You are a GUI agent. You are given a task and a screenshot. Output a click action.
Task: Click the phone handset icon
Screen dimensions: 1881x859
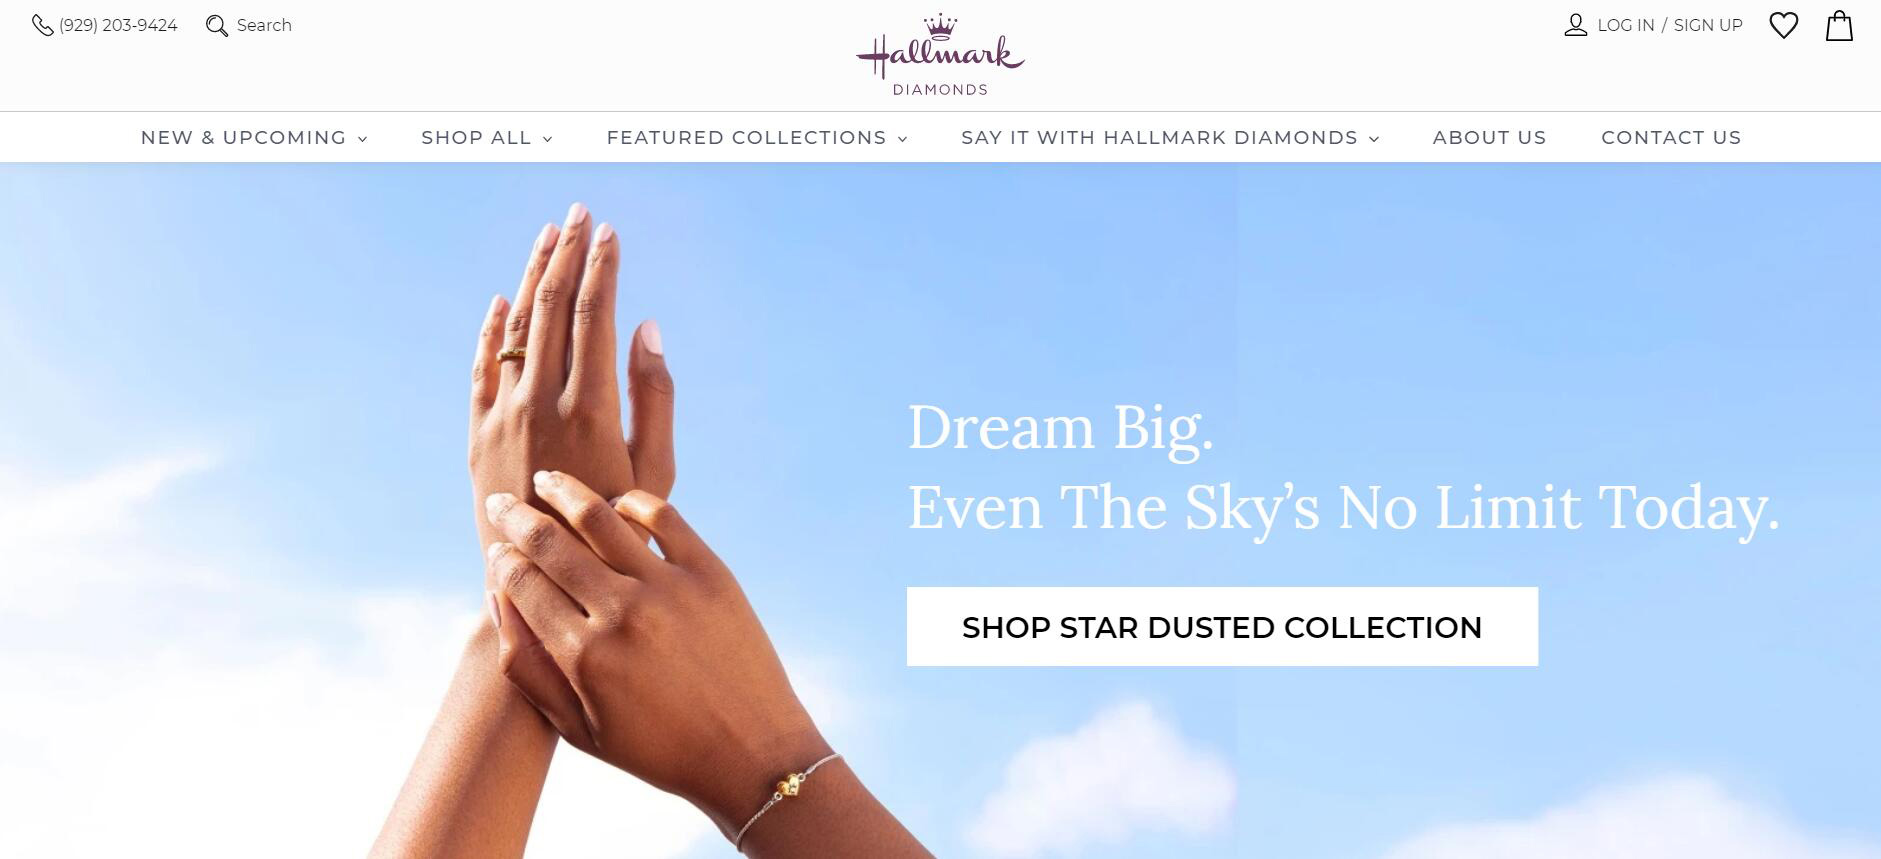point(42,25)
